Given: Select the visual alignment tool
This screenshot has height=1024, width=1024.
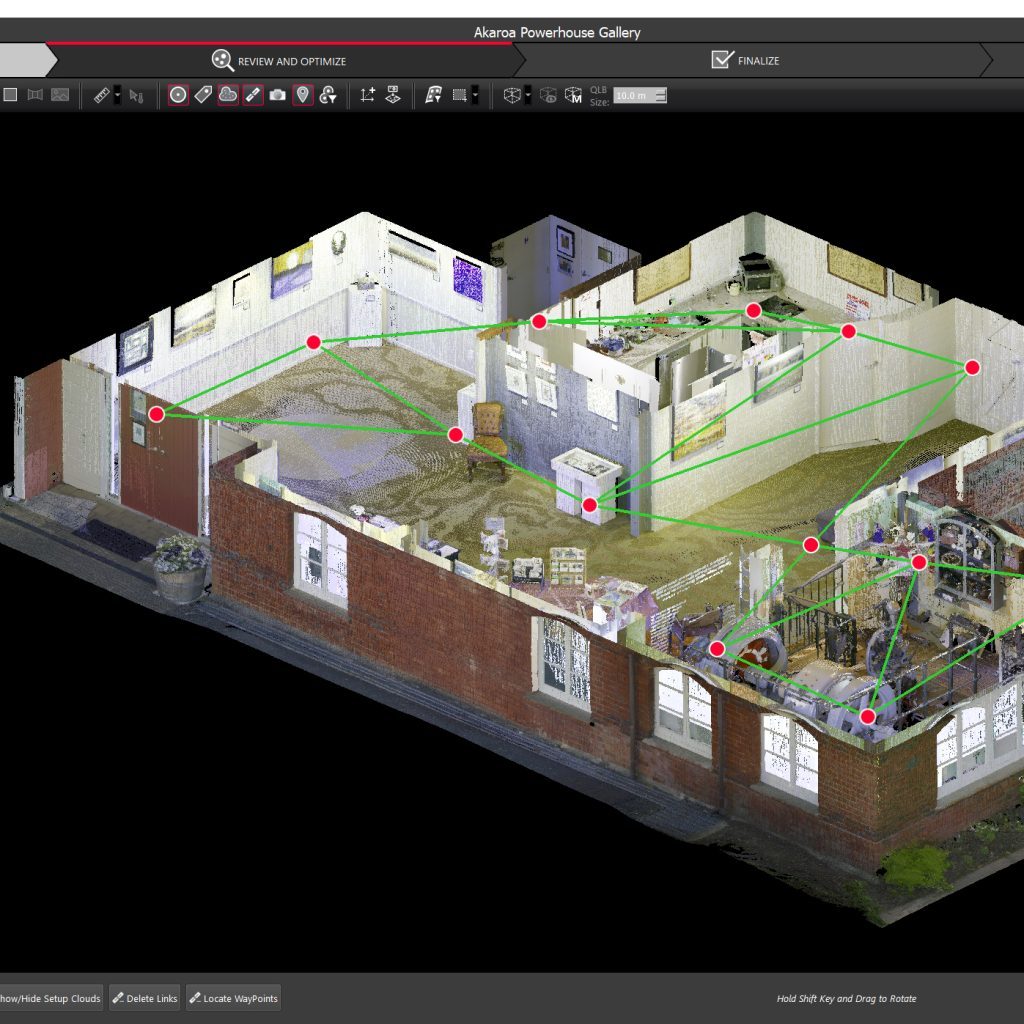Looking at the screenshot, I should [393, 96].
